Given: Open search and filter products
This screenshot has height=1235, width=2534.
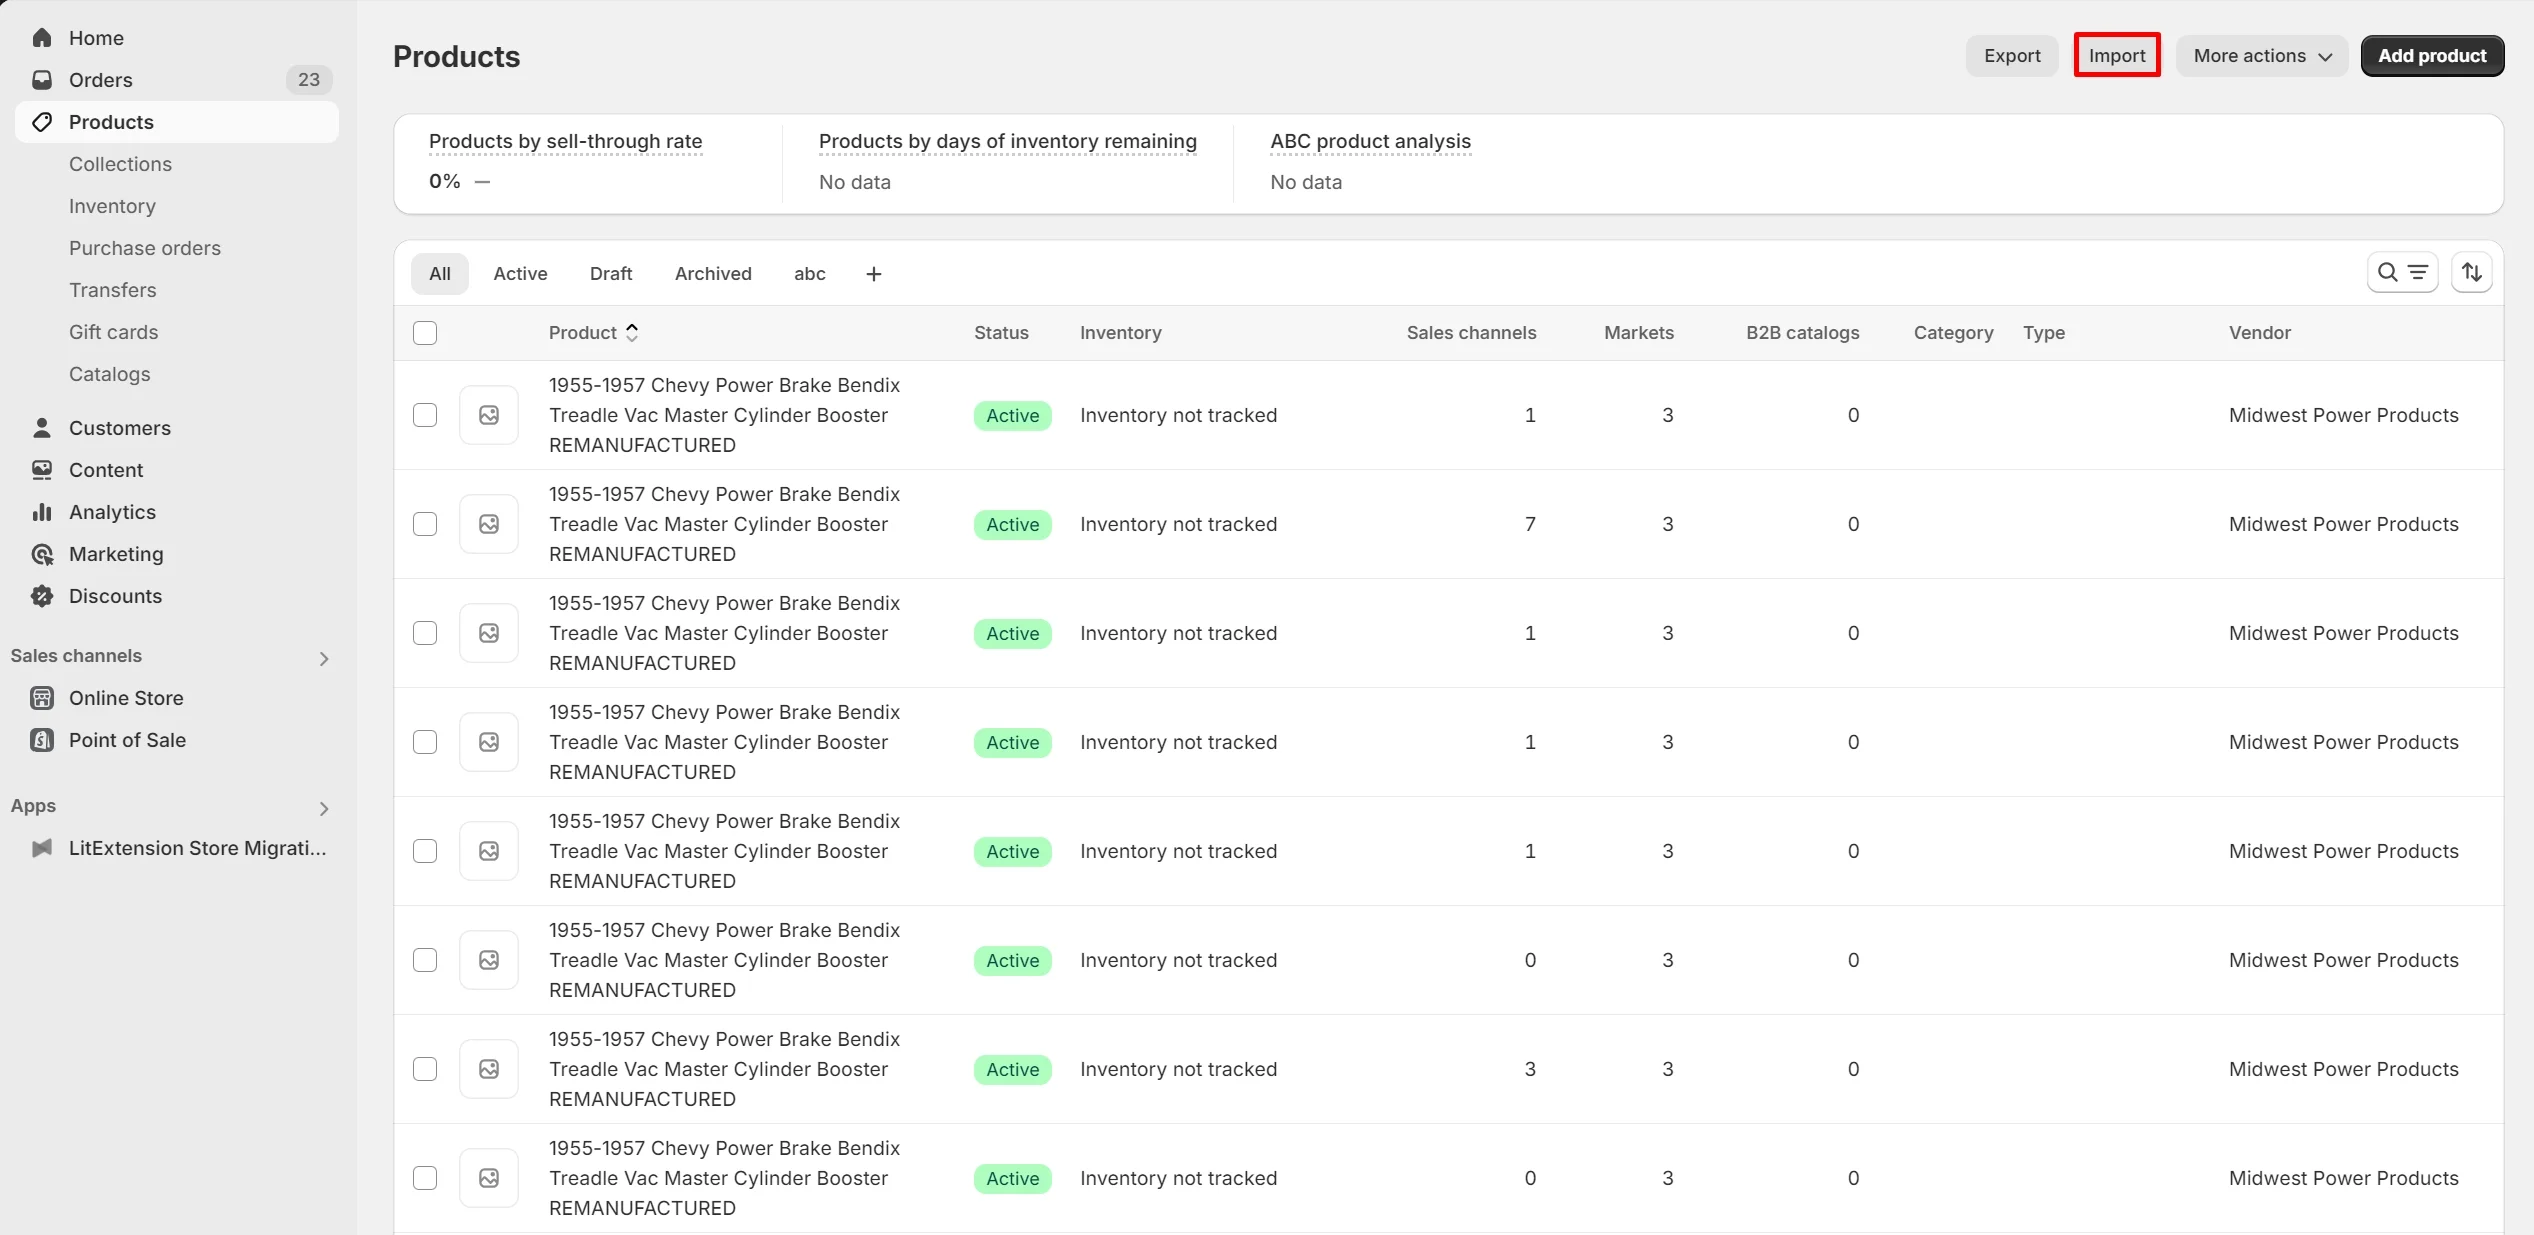Looking at the screenshot, I should pyautogui.click(x=2402, y=272).
